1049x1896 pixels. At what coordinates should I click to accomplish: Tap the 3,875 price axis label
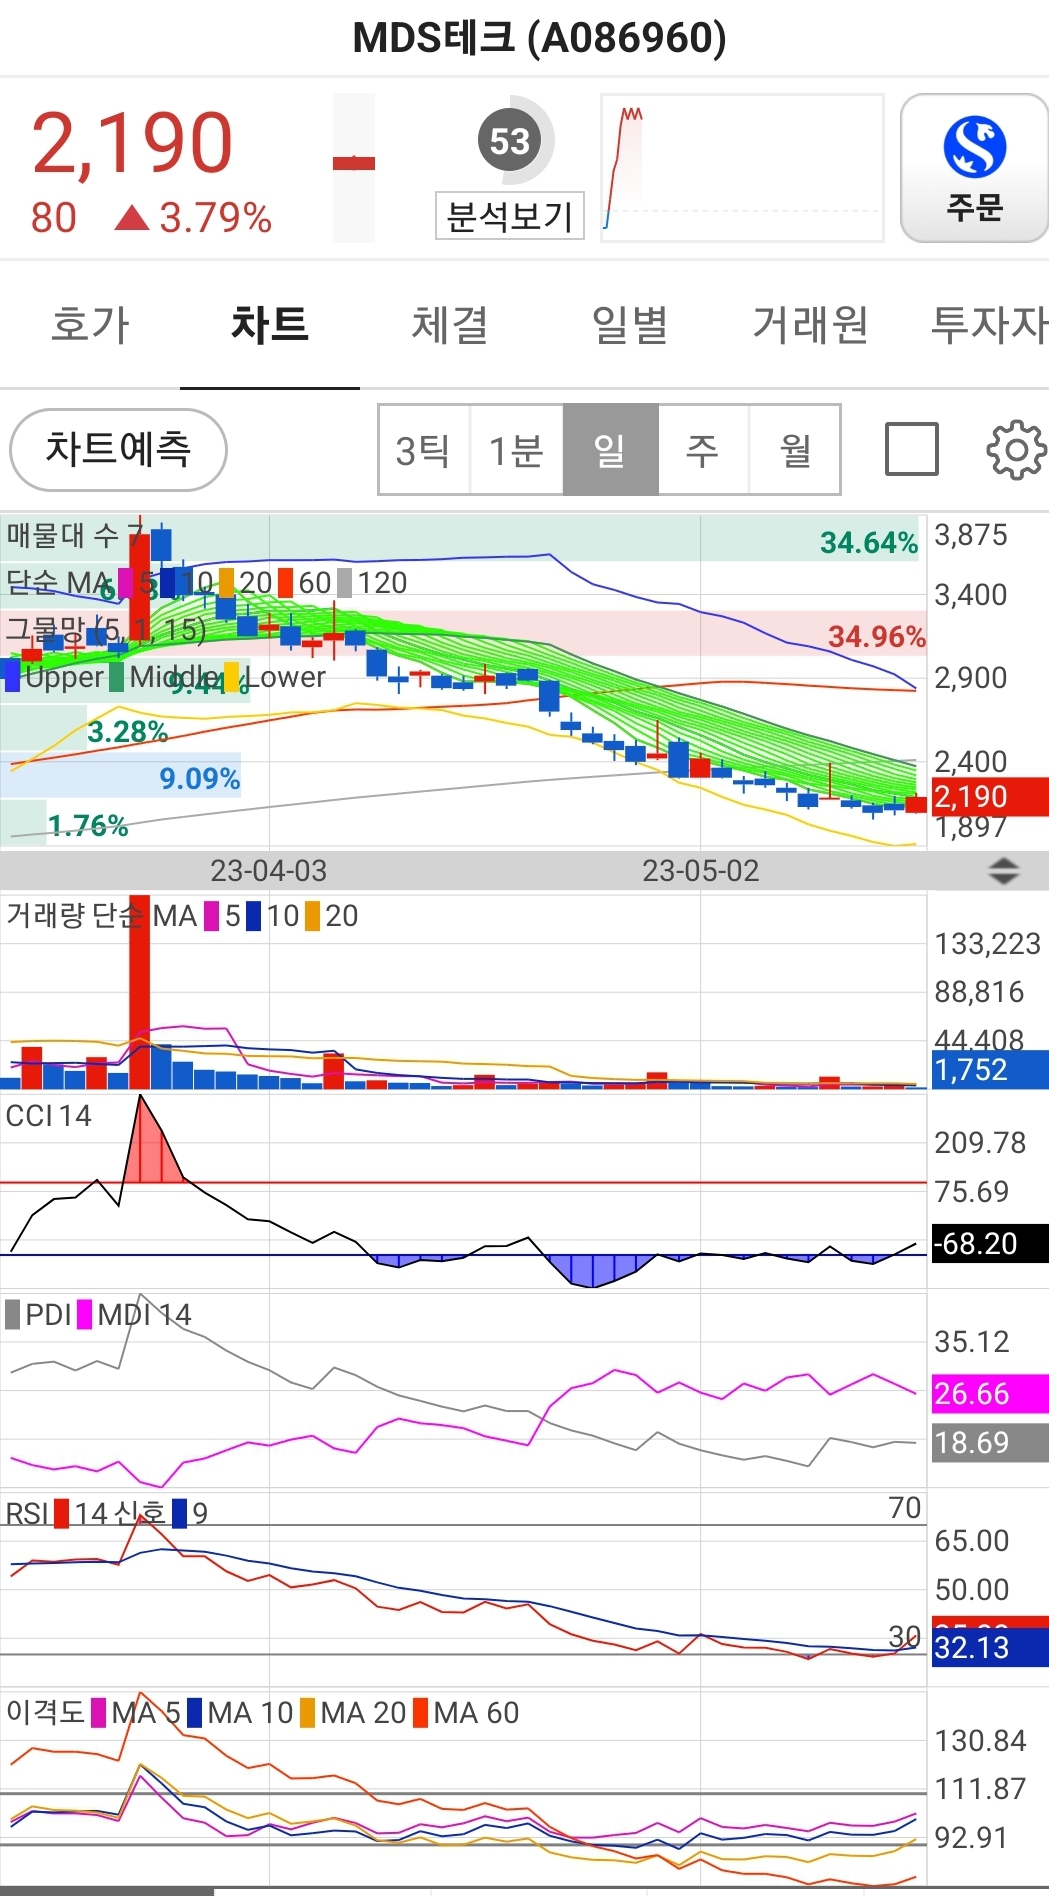pos(971,535)
